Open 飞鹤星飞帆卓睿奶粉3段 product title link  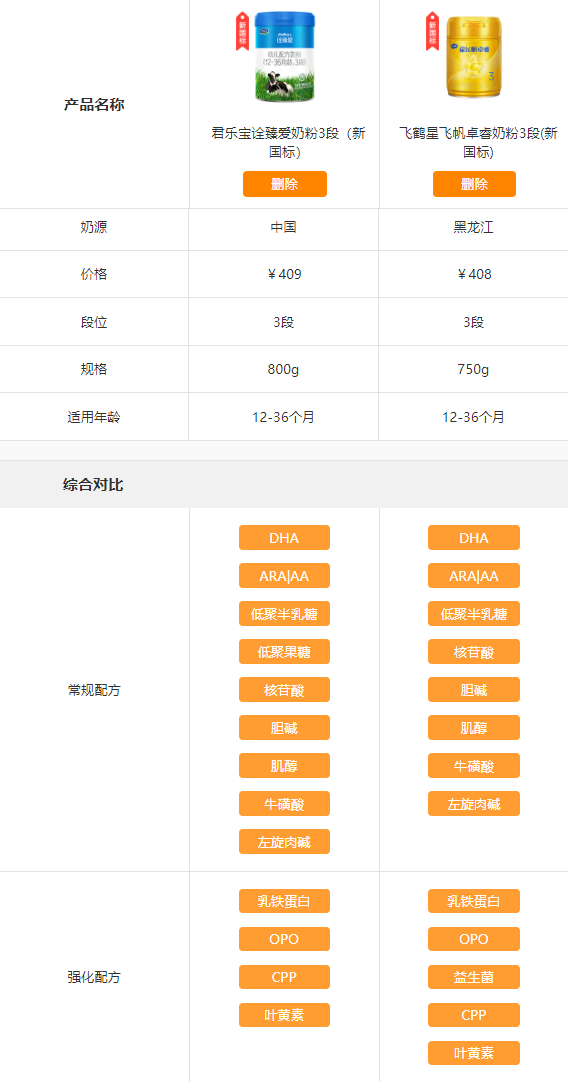pos(478,142)
